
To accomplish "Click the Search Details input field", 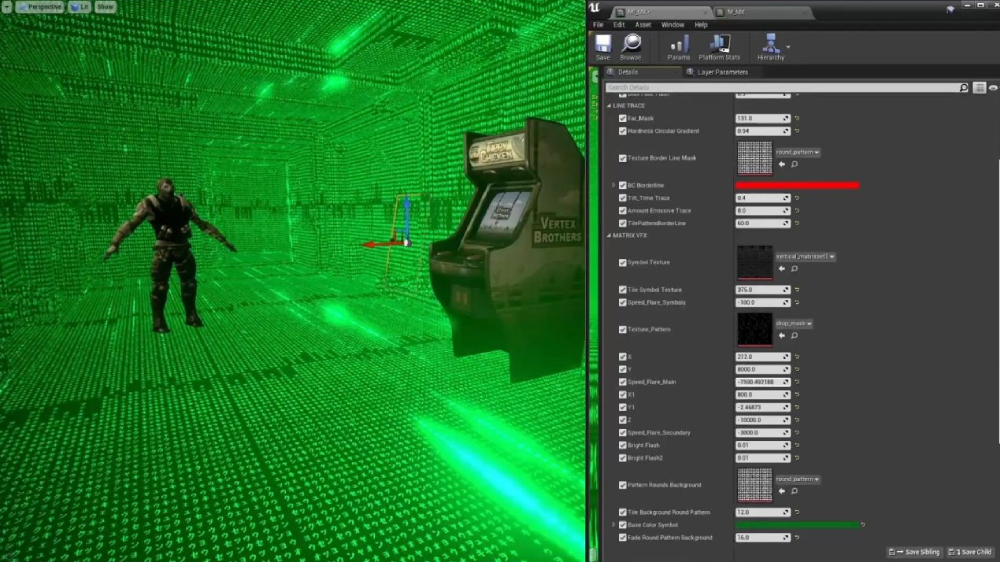I will (x=782, y=87).
